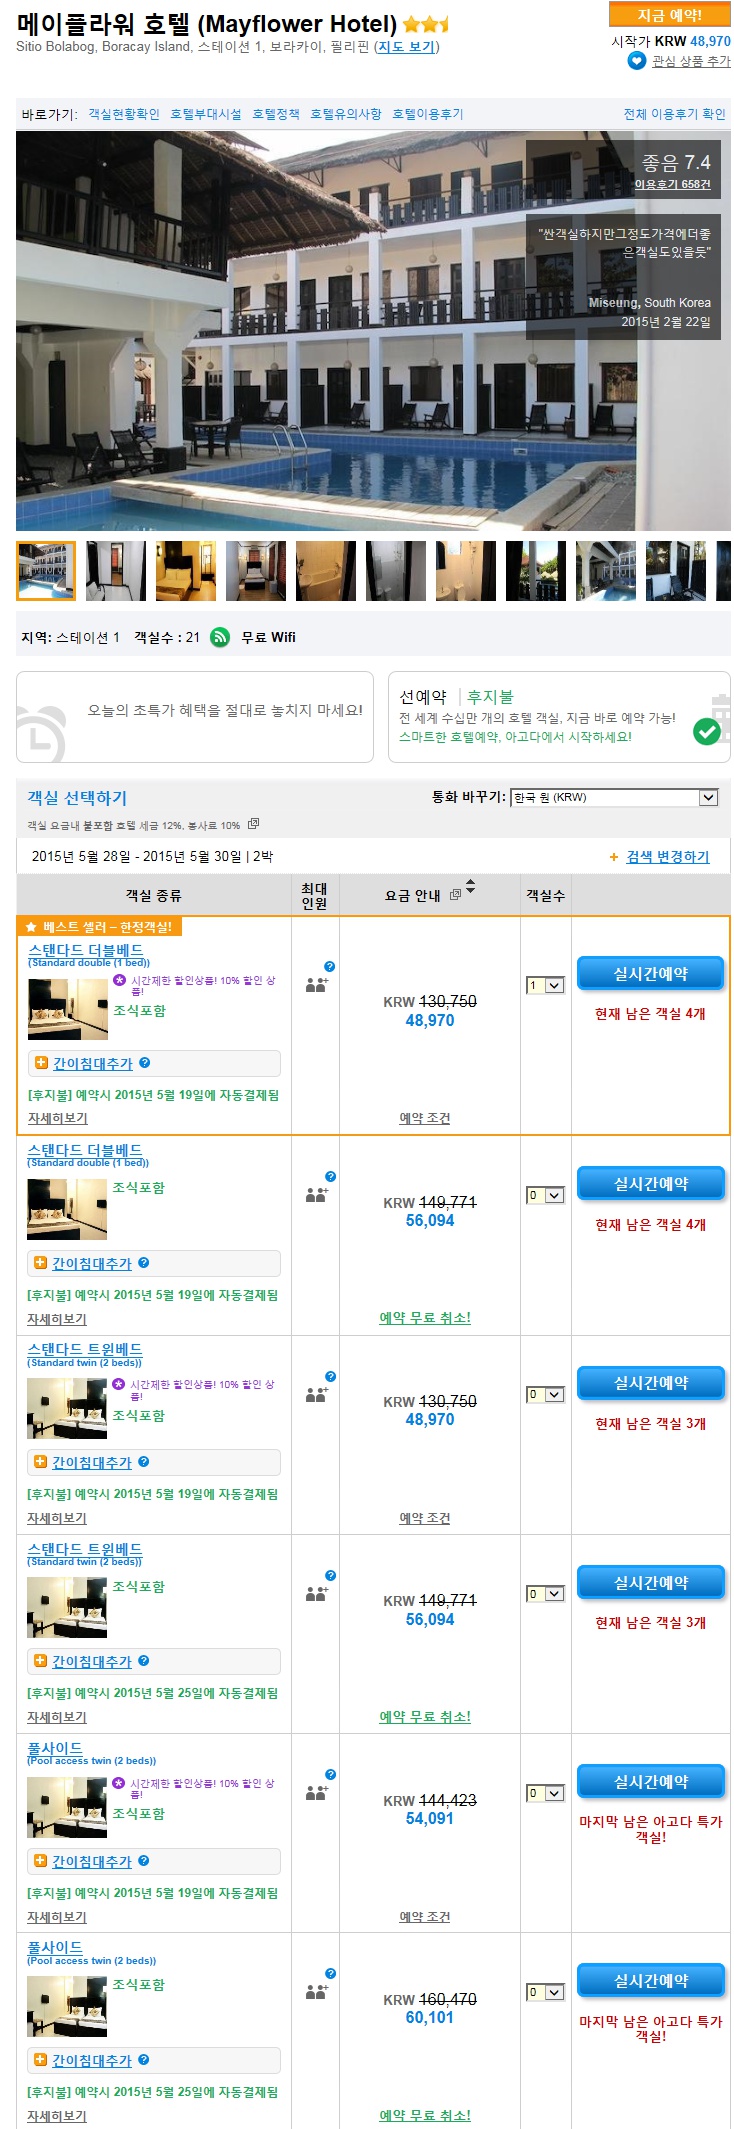The width and height of the screenshot is (734, 2129).
Task: Click popup icon next to 봉사료 10%
Action: 253,824
